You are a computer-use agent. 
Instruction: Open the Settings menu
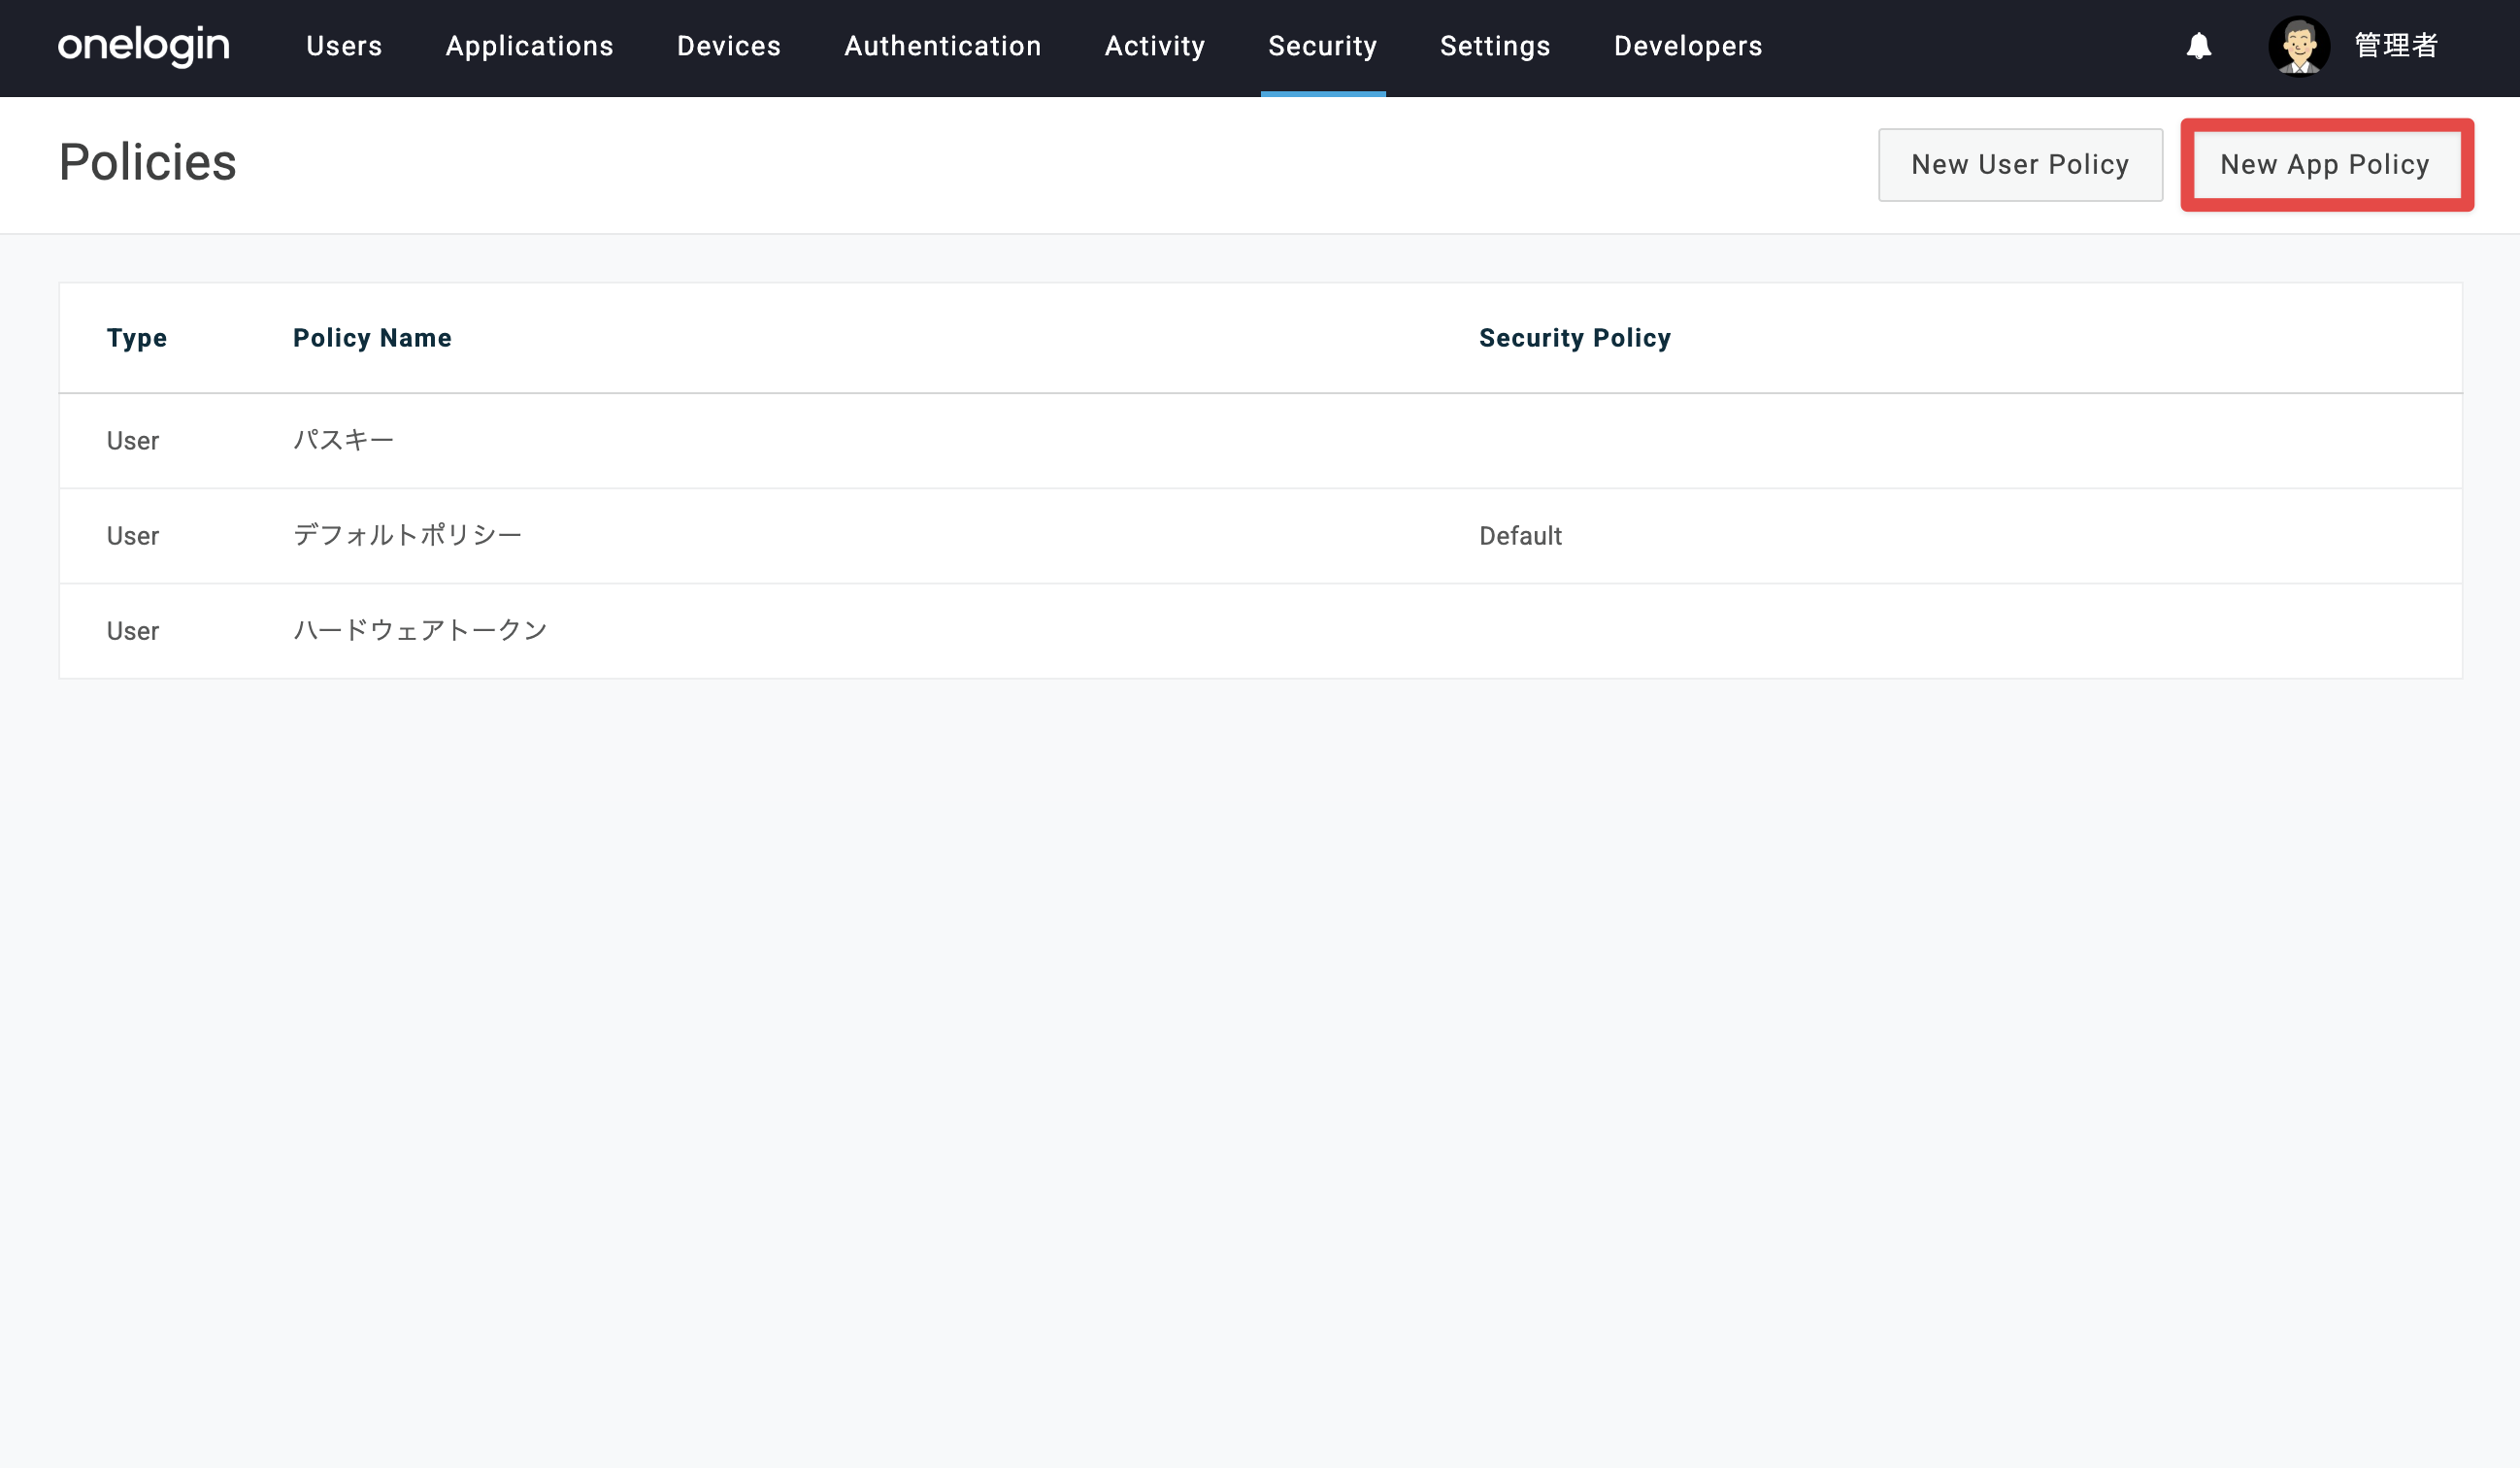point(1494,46)
